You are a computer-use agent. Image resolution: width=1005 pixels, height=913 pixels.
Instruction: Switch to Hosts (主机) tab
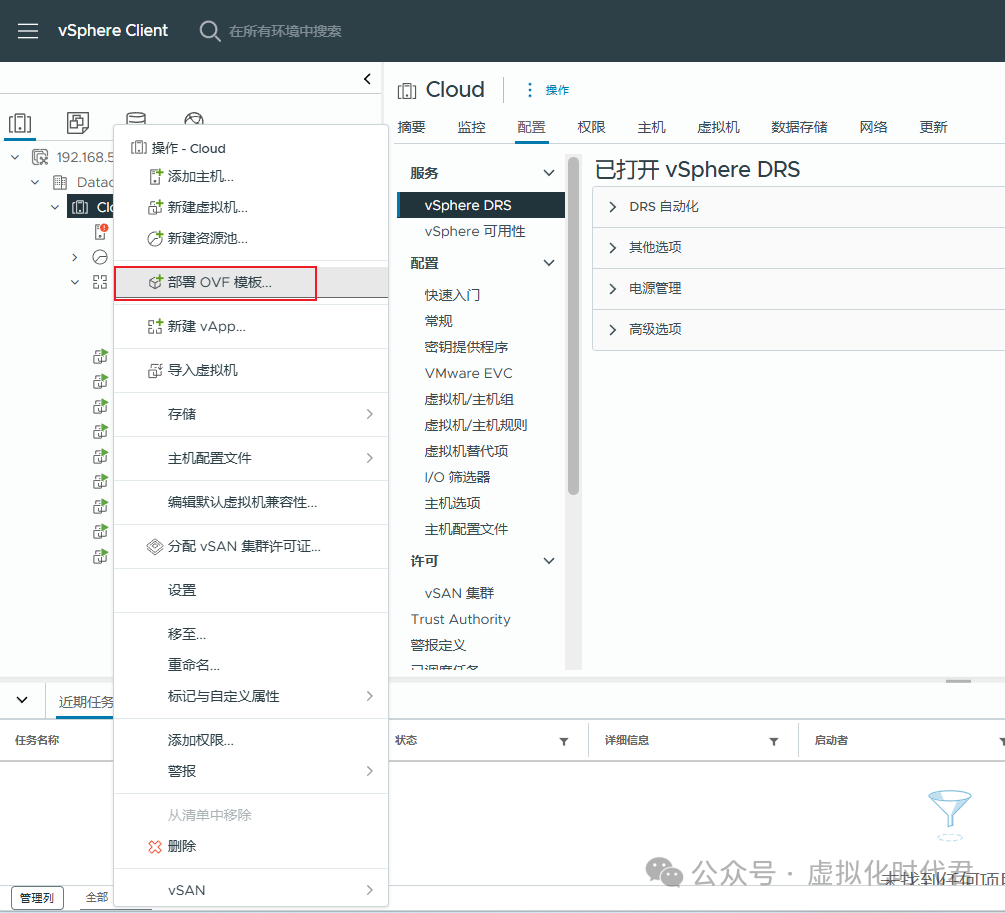651,127
